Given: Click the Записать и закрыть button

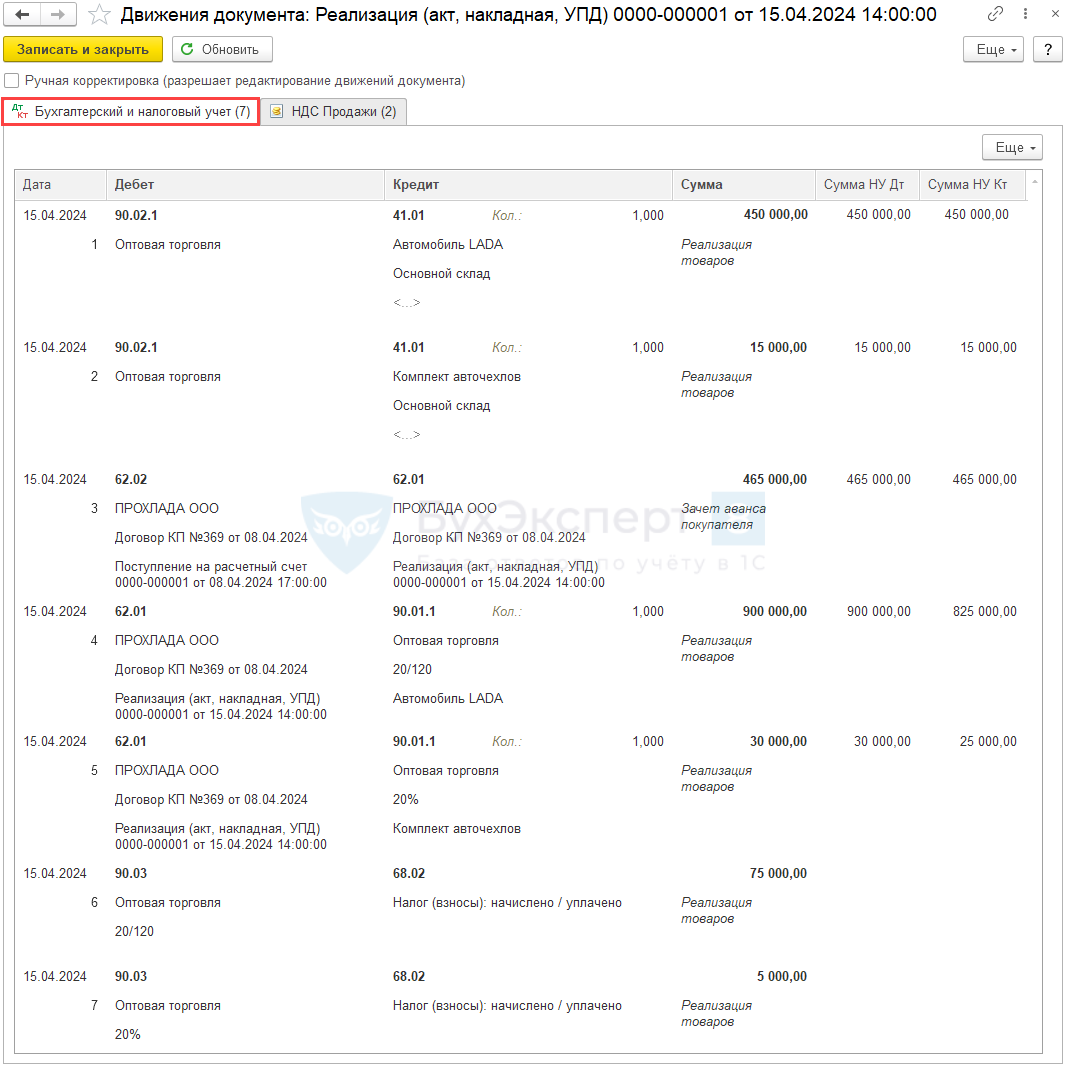Looking at the screenshot, I should click(x=83, y=50).
